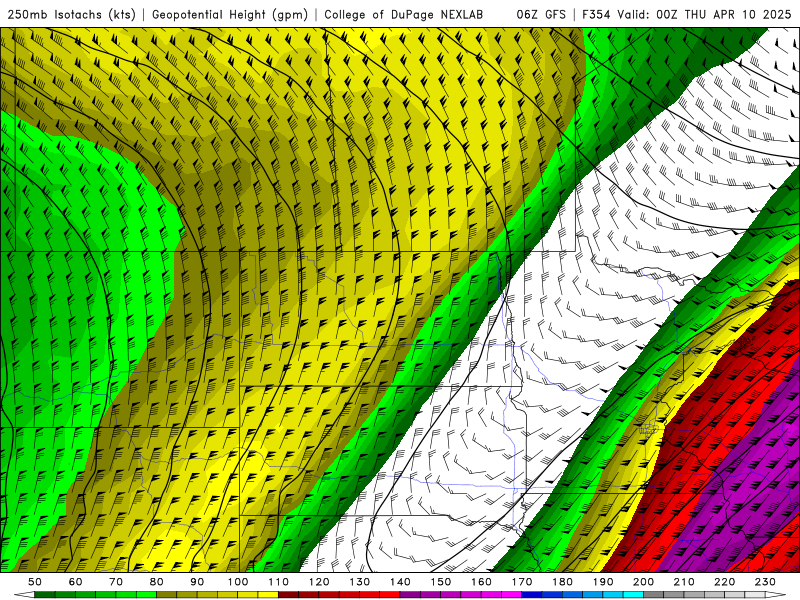Click the legend label '70'
This screenshot has width=800, height=600.
click(116, 582)
